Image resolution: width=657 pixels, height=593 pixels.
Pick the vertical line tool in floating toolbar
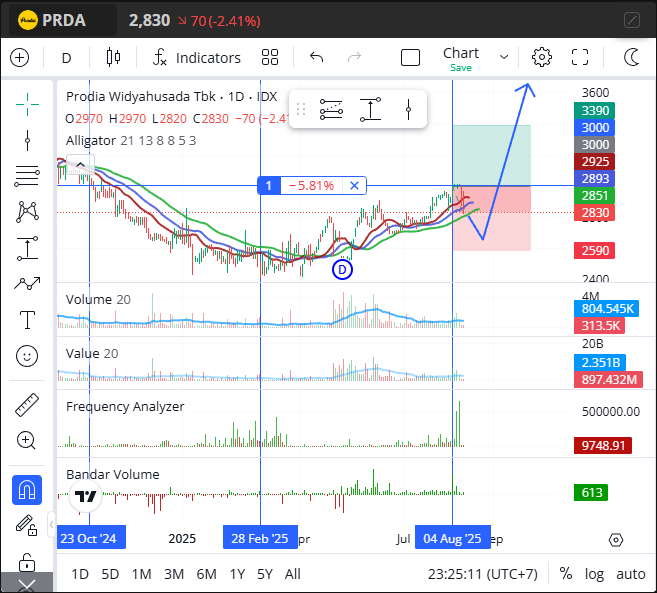(x=409, y=110)
